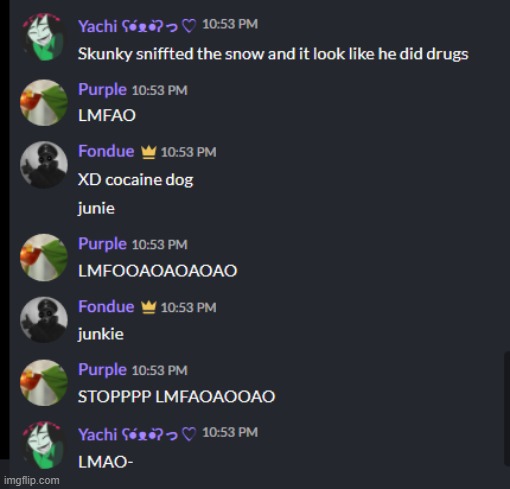Click Purple username above LMFAO

pyautogui.click(x=102, y=90)
